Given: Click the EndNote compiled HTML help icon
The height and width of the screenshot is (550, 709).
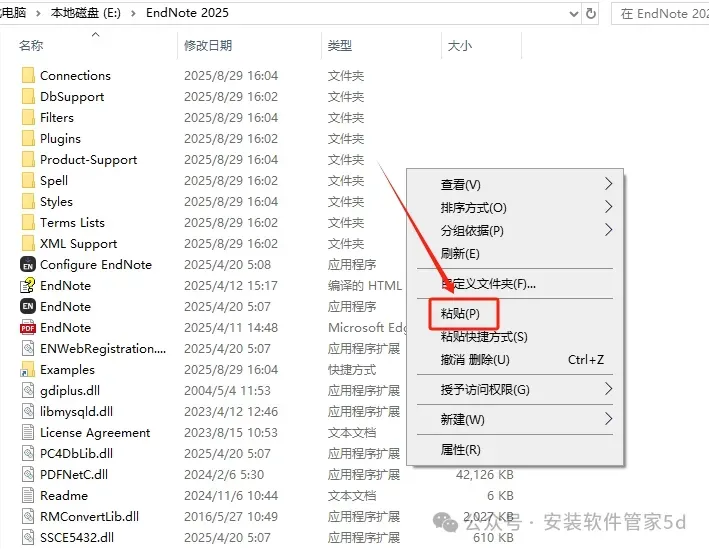Looking at the screenshot, I should (28, 285).
